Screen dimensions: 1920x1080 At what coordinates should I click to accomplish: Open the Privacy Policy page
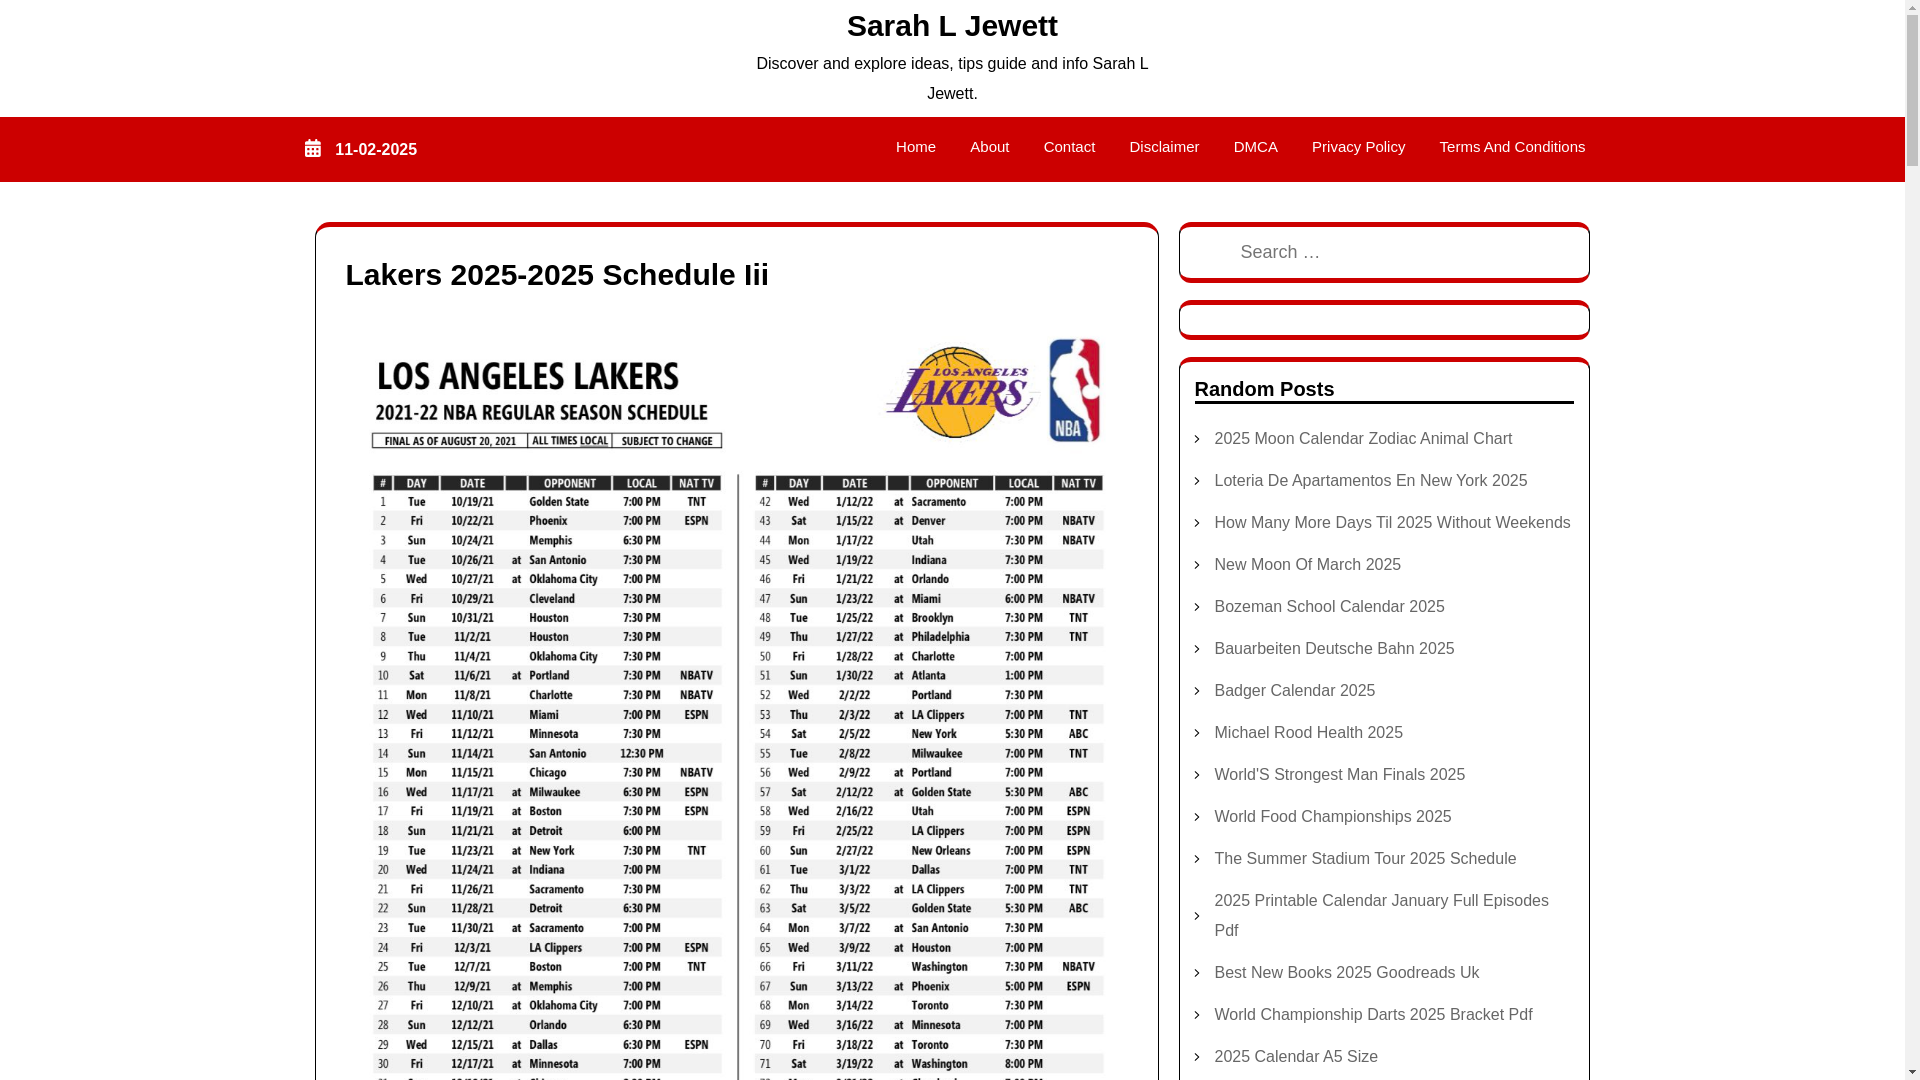click(1358, 147)
